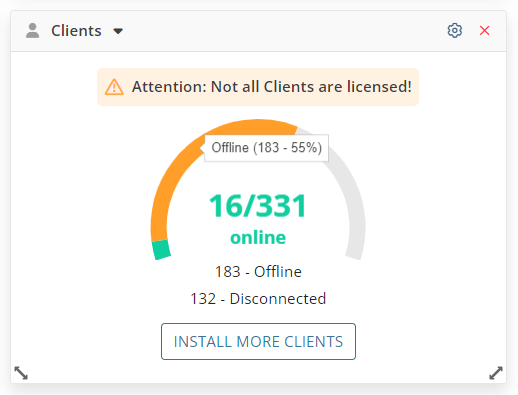Click the 132 - Disconnected label
Screen dimensions: 518x395
click(258, 299)
